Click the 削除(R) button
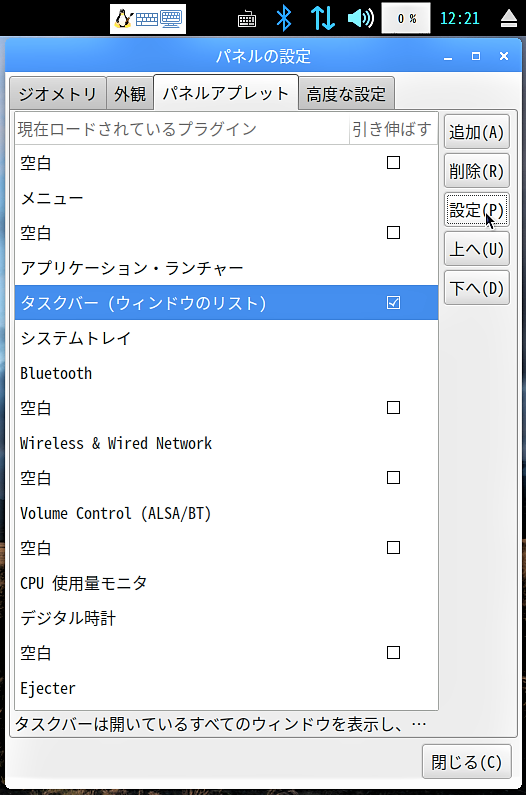 point(477,171)
